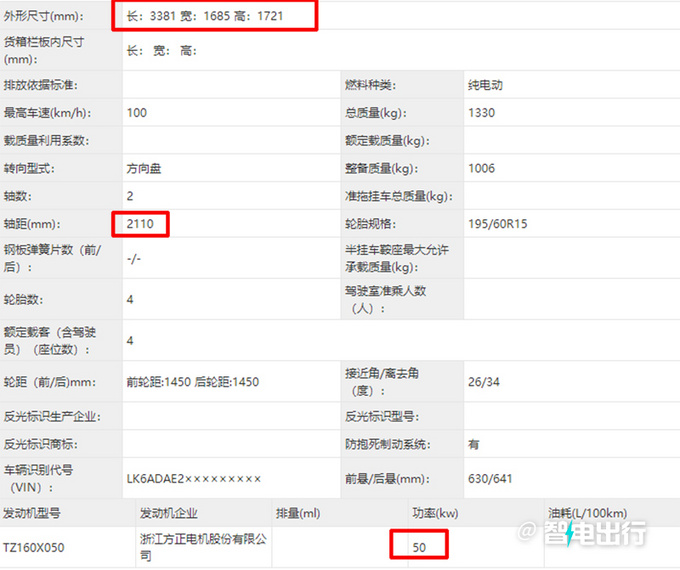The height and width of the screenshot is (570, 680).
Task: Click the 钢板弹簧片数 (前/后) label
Action: 52,258
